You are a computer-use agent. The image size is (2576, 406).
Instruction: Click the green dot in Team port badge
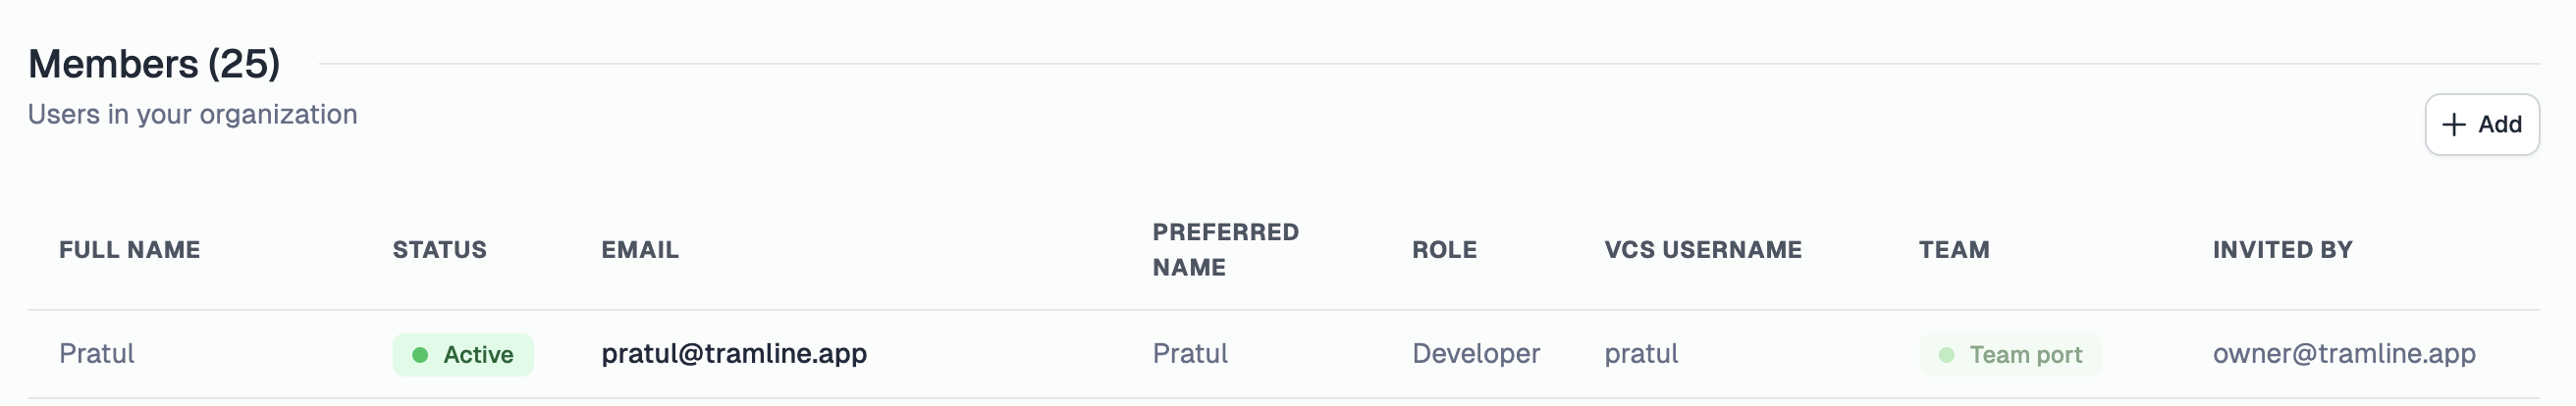pyautogui.click(x=1946, y=355)
